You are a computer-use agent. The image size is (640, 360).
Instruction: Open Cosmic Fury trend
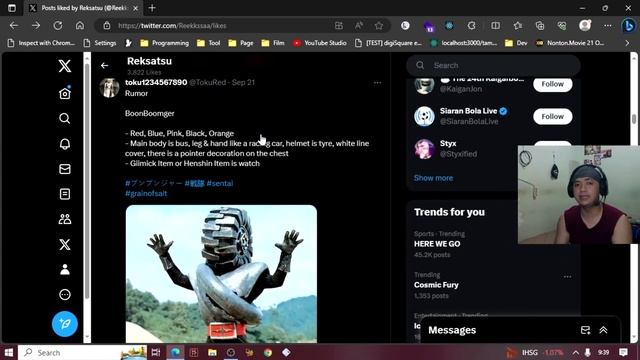436,285
